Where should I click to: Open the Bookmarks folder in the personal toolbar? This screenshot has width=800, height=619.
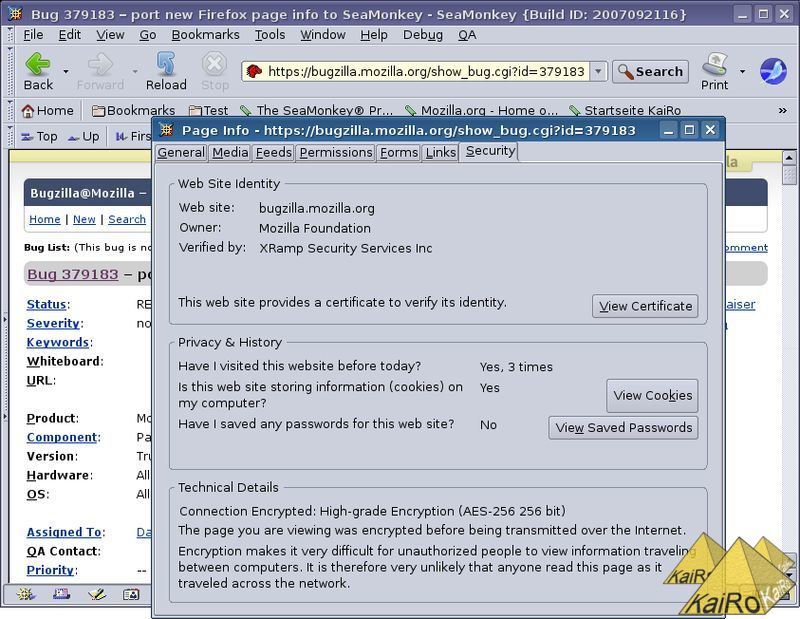click(133, 111)
